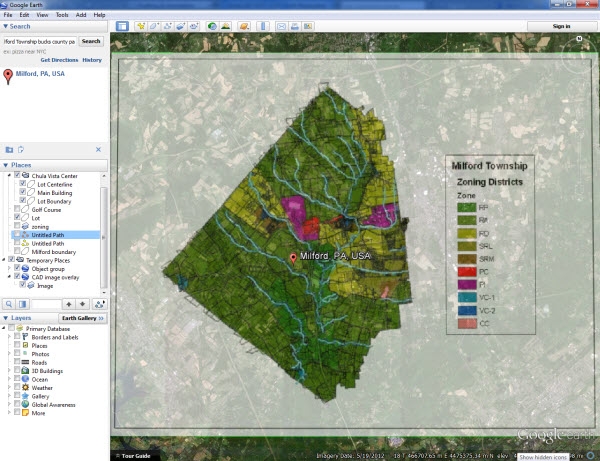600x461 pixels.
Task: Open the Add menu
Action: click(x=81, y=15)
